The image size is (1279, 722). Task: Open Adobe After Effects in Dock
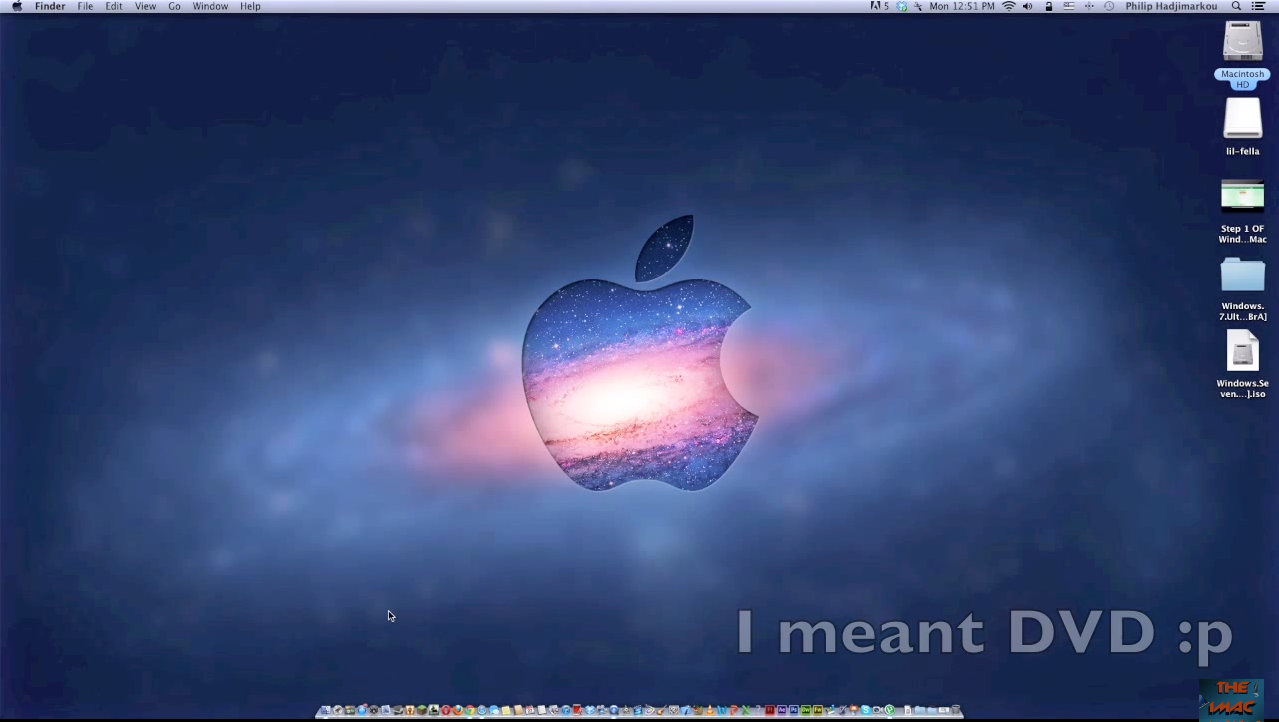point(782,710)
